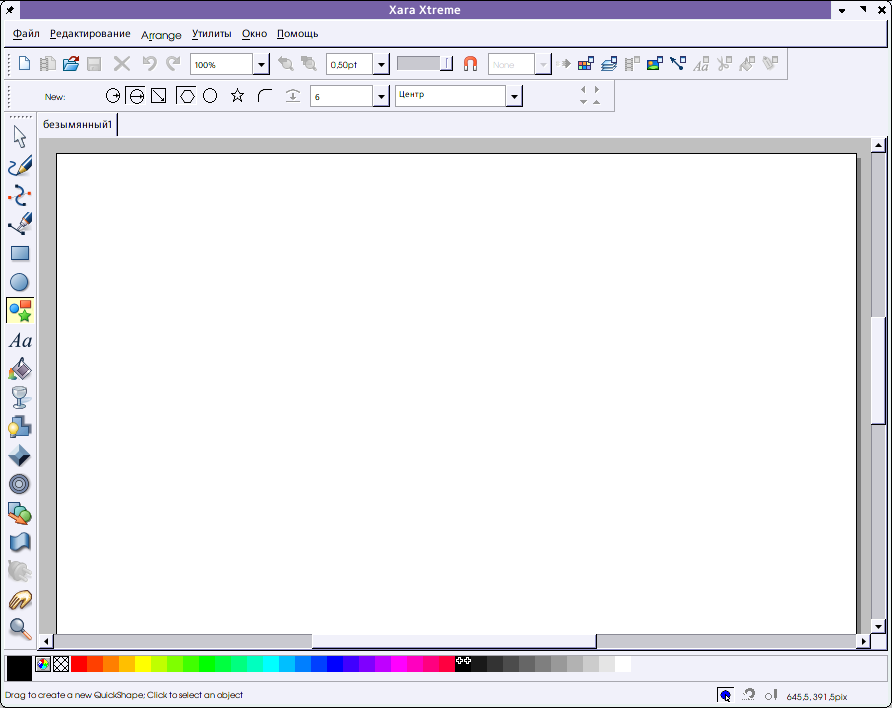Toggle the star shape button
This screenshot has width=892, height=708.
(x=237, y=96)
